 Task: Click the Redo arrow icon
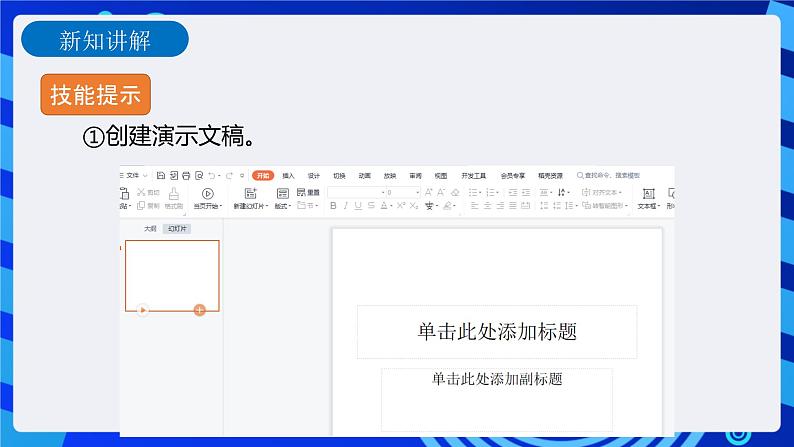click(x=229, y=175)
